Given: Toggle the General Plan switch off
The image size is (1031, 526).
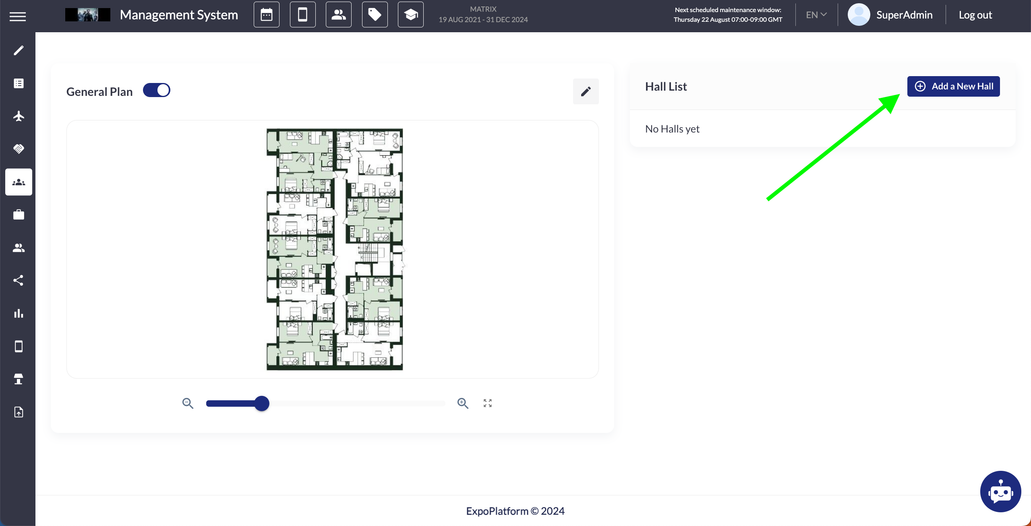Looking at the screenshot, I should coord(156,91).
